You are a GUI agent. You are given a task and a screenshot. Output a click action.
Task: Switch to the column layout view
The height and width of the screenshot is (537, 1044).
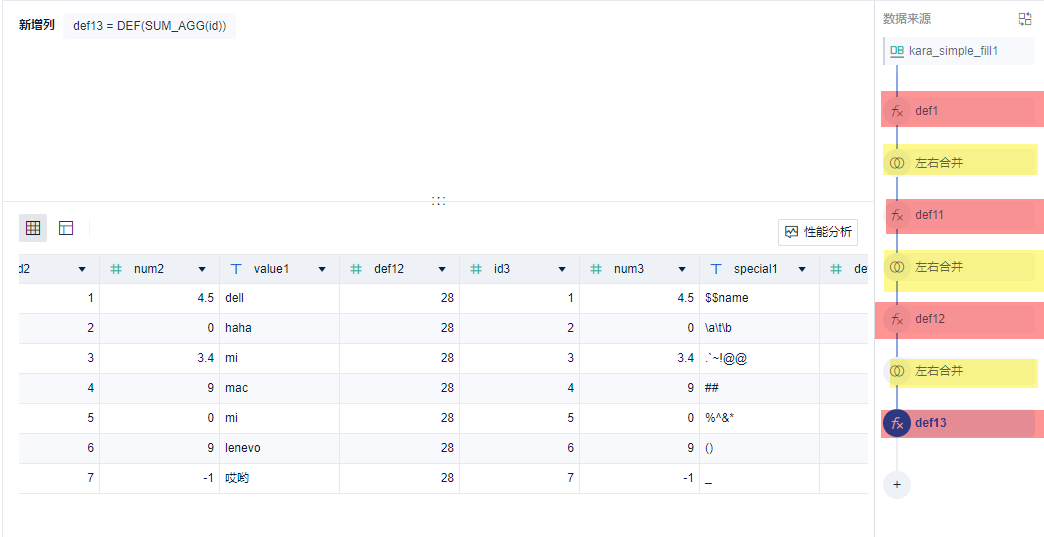66,228
